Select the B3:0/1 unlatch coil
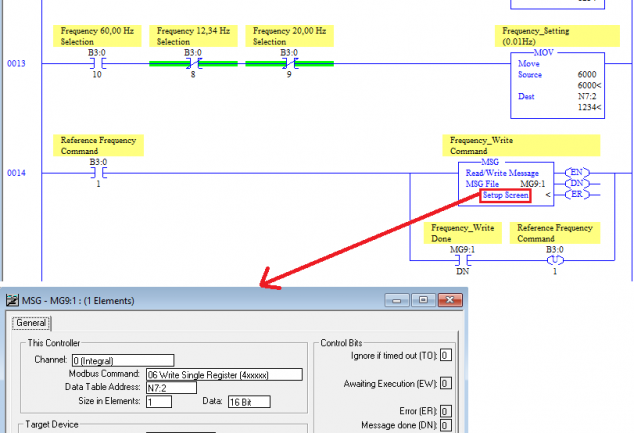 tap(555, 260)
